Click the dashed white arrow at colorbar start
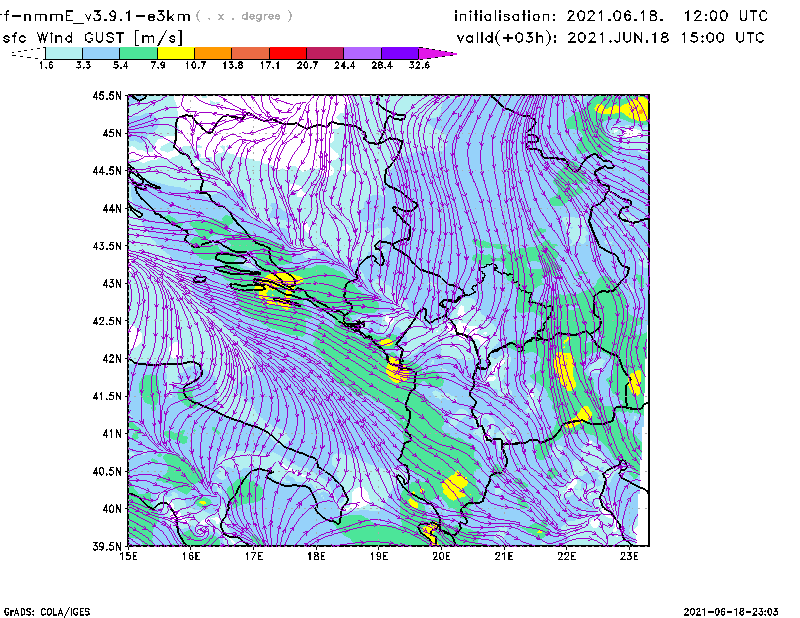 click(28, 53)
